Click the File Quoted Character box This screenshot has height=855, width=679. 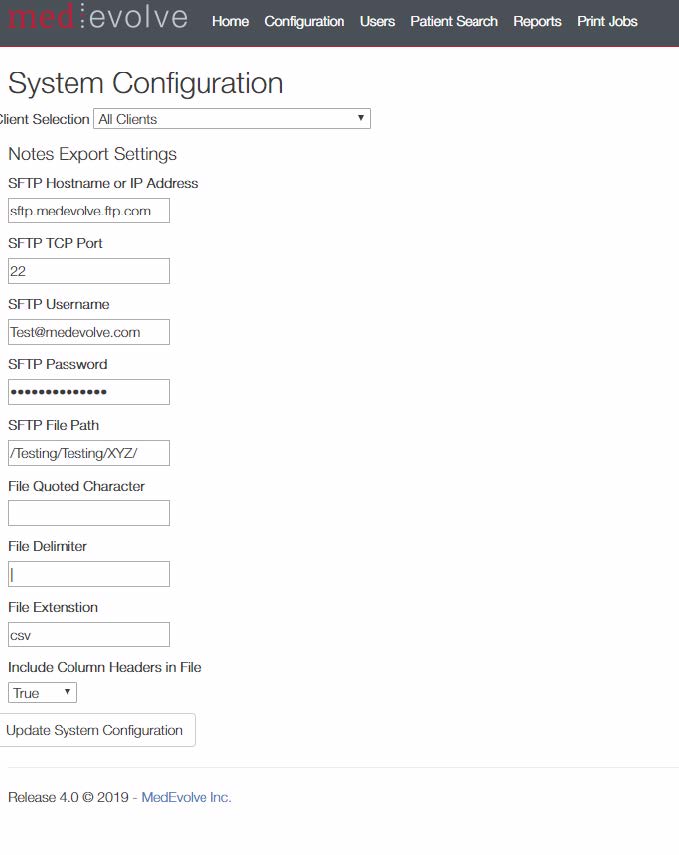[89, 513]
